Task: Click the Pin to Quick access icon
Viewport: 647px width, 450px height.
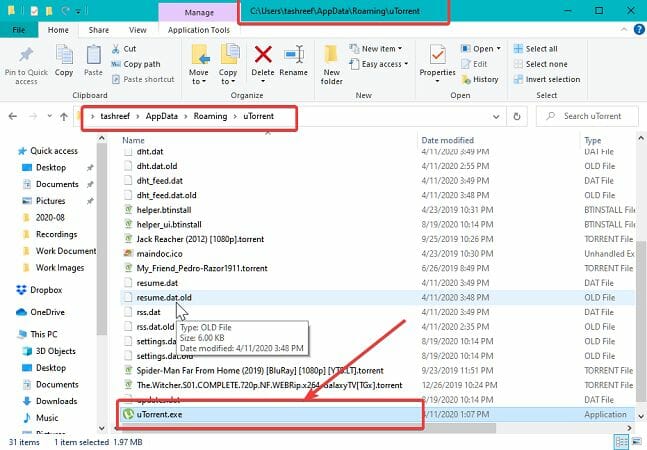Action: coord(26,55)
